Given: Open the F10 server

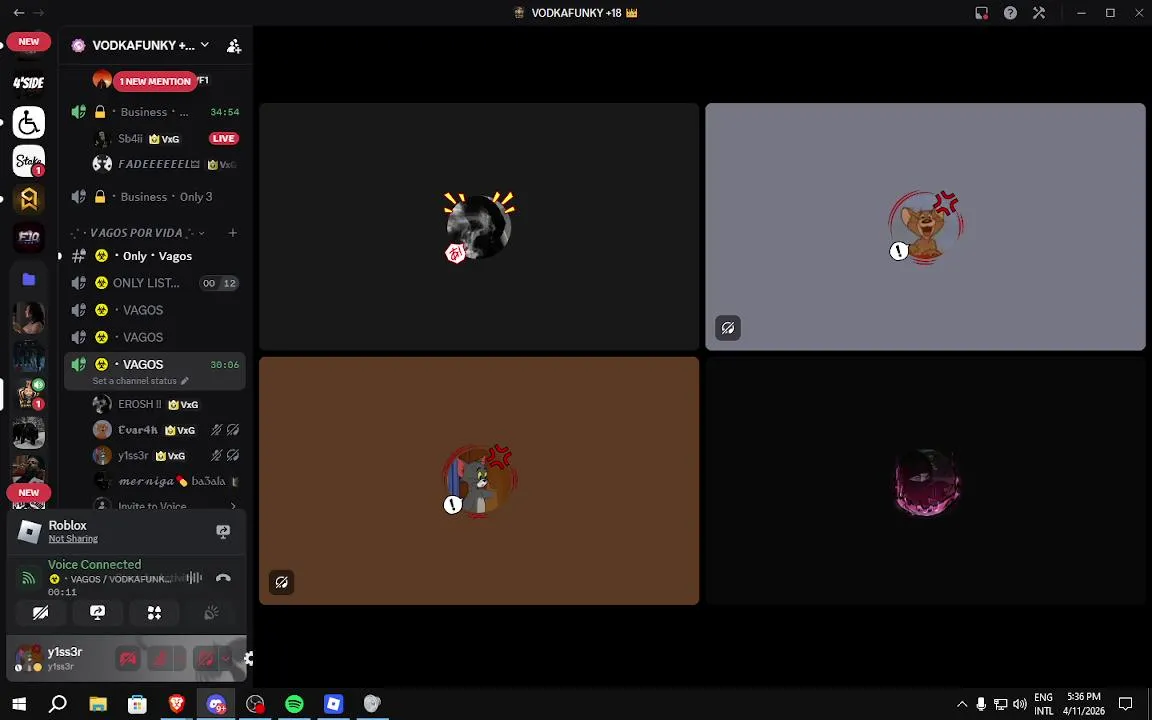Looking at the screenshot, I should click(x=29, y=238).
